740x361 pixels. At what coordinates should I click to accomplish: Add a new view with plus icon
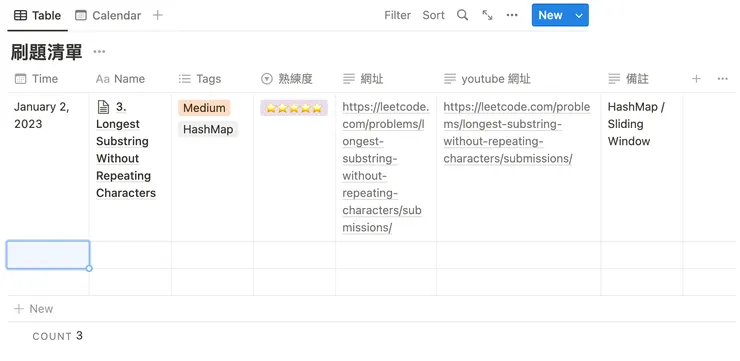[x=158, y=16]
